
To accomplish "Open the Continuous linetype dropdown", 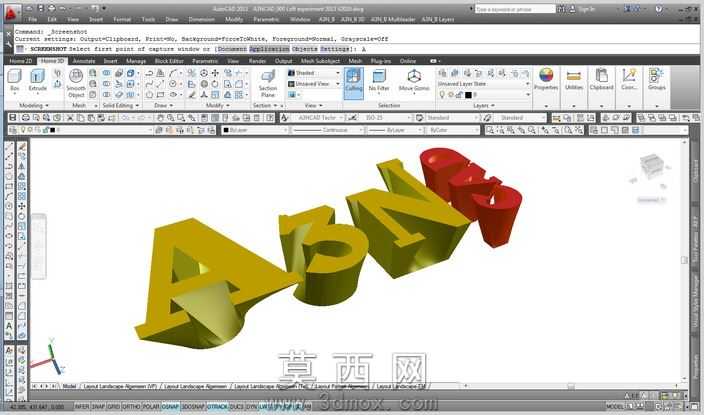I will tap(328, 130).
